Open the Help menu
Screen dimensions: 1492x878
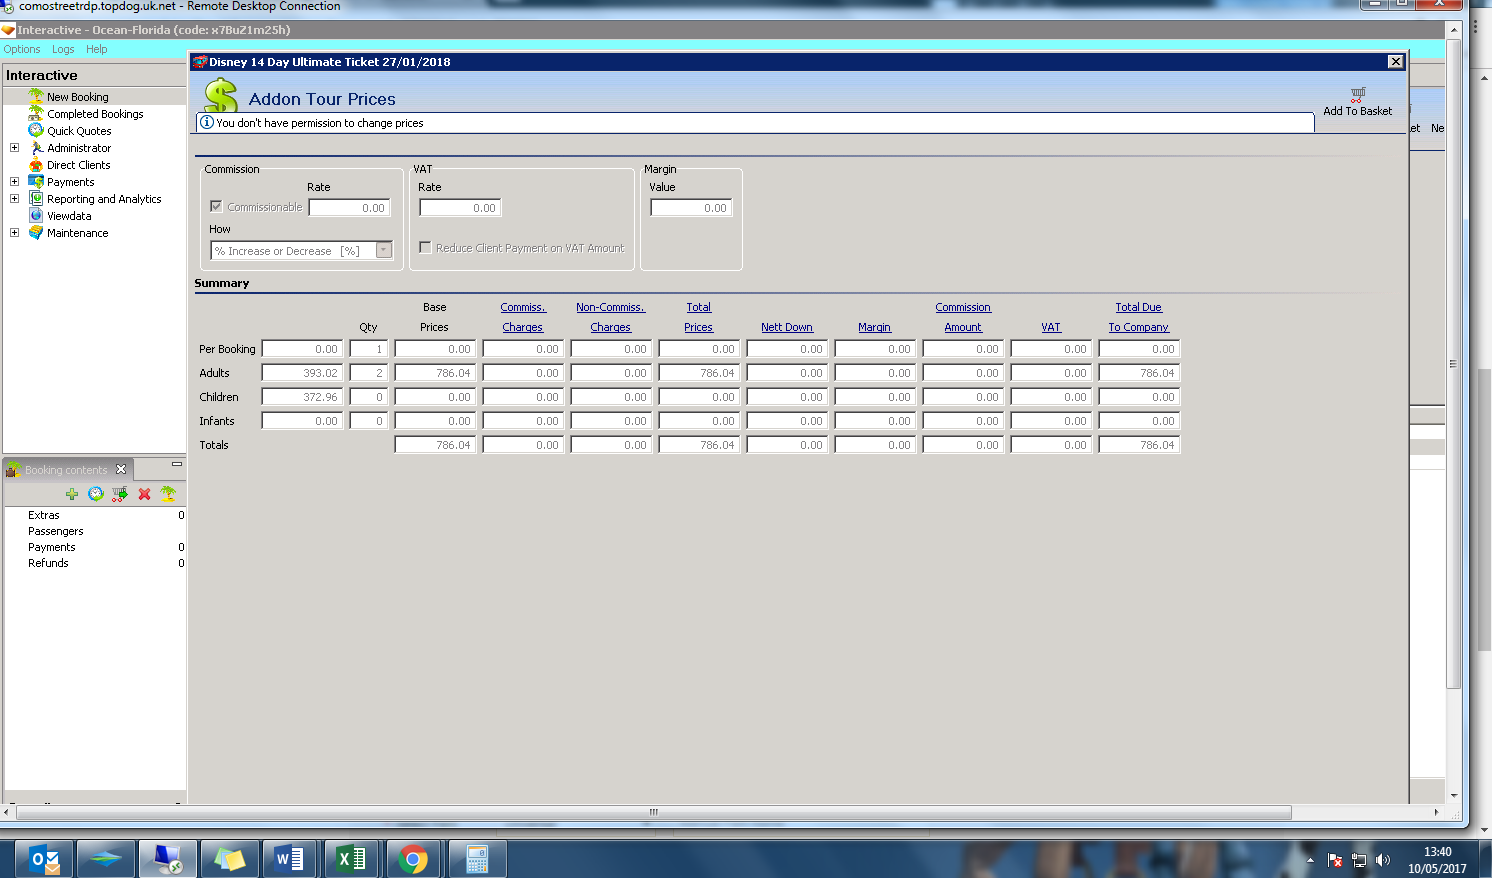click(96, 49)
